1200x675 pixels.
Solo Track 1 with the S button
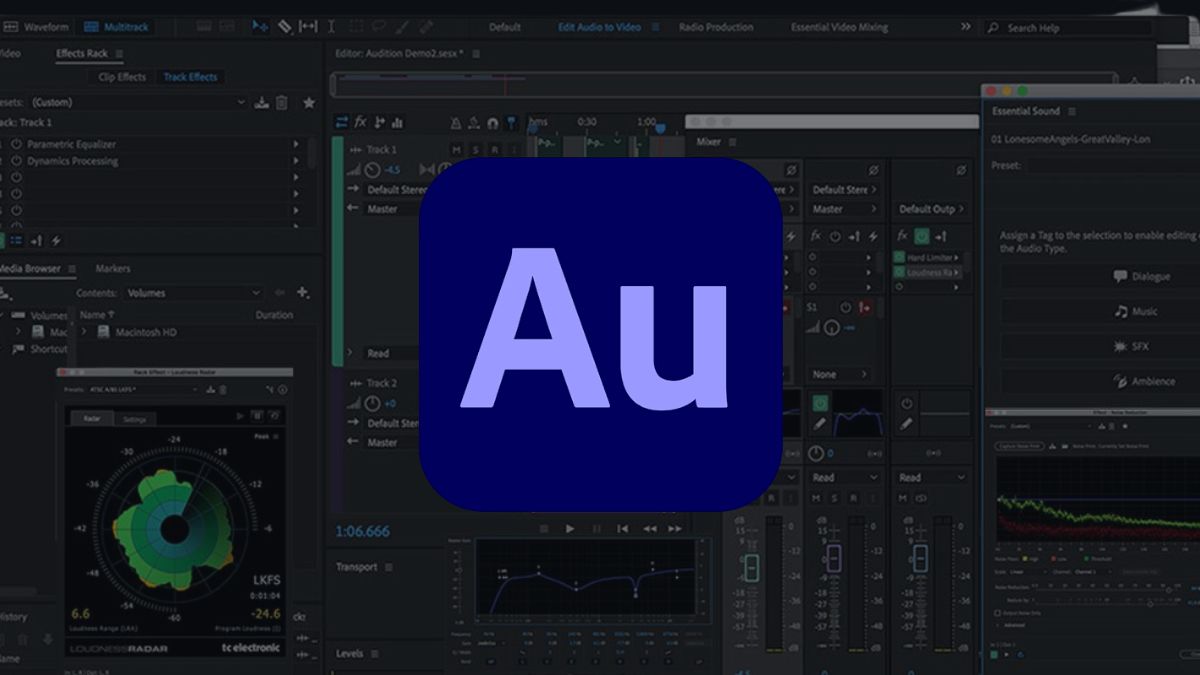pos(476,150)
